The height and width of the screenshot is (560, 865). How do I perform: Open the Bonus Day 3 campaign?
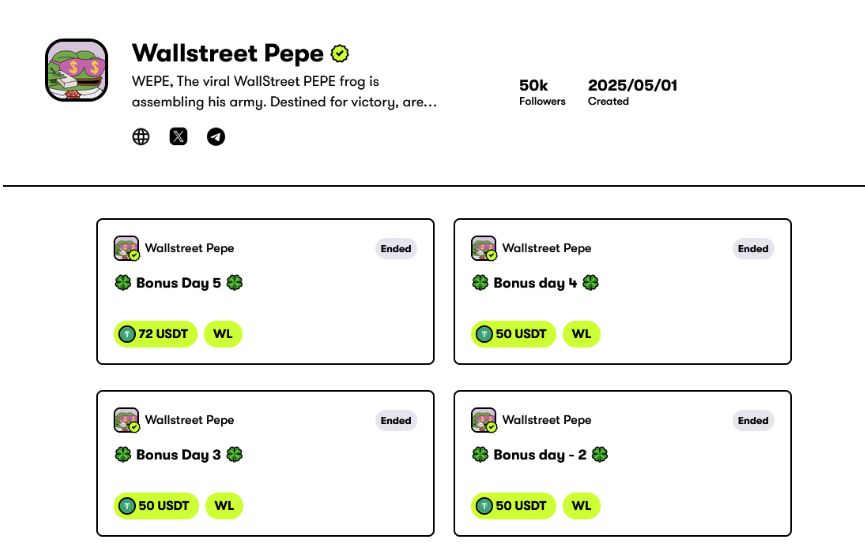[x=179, y=455]
